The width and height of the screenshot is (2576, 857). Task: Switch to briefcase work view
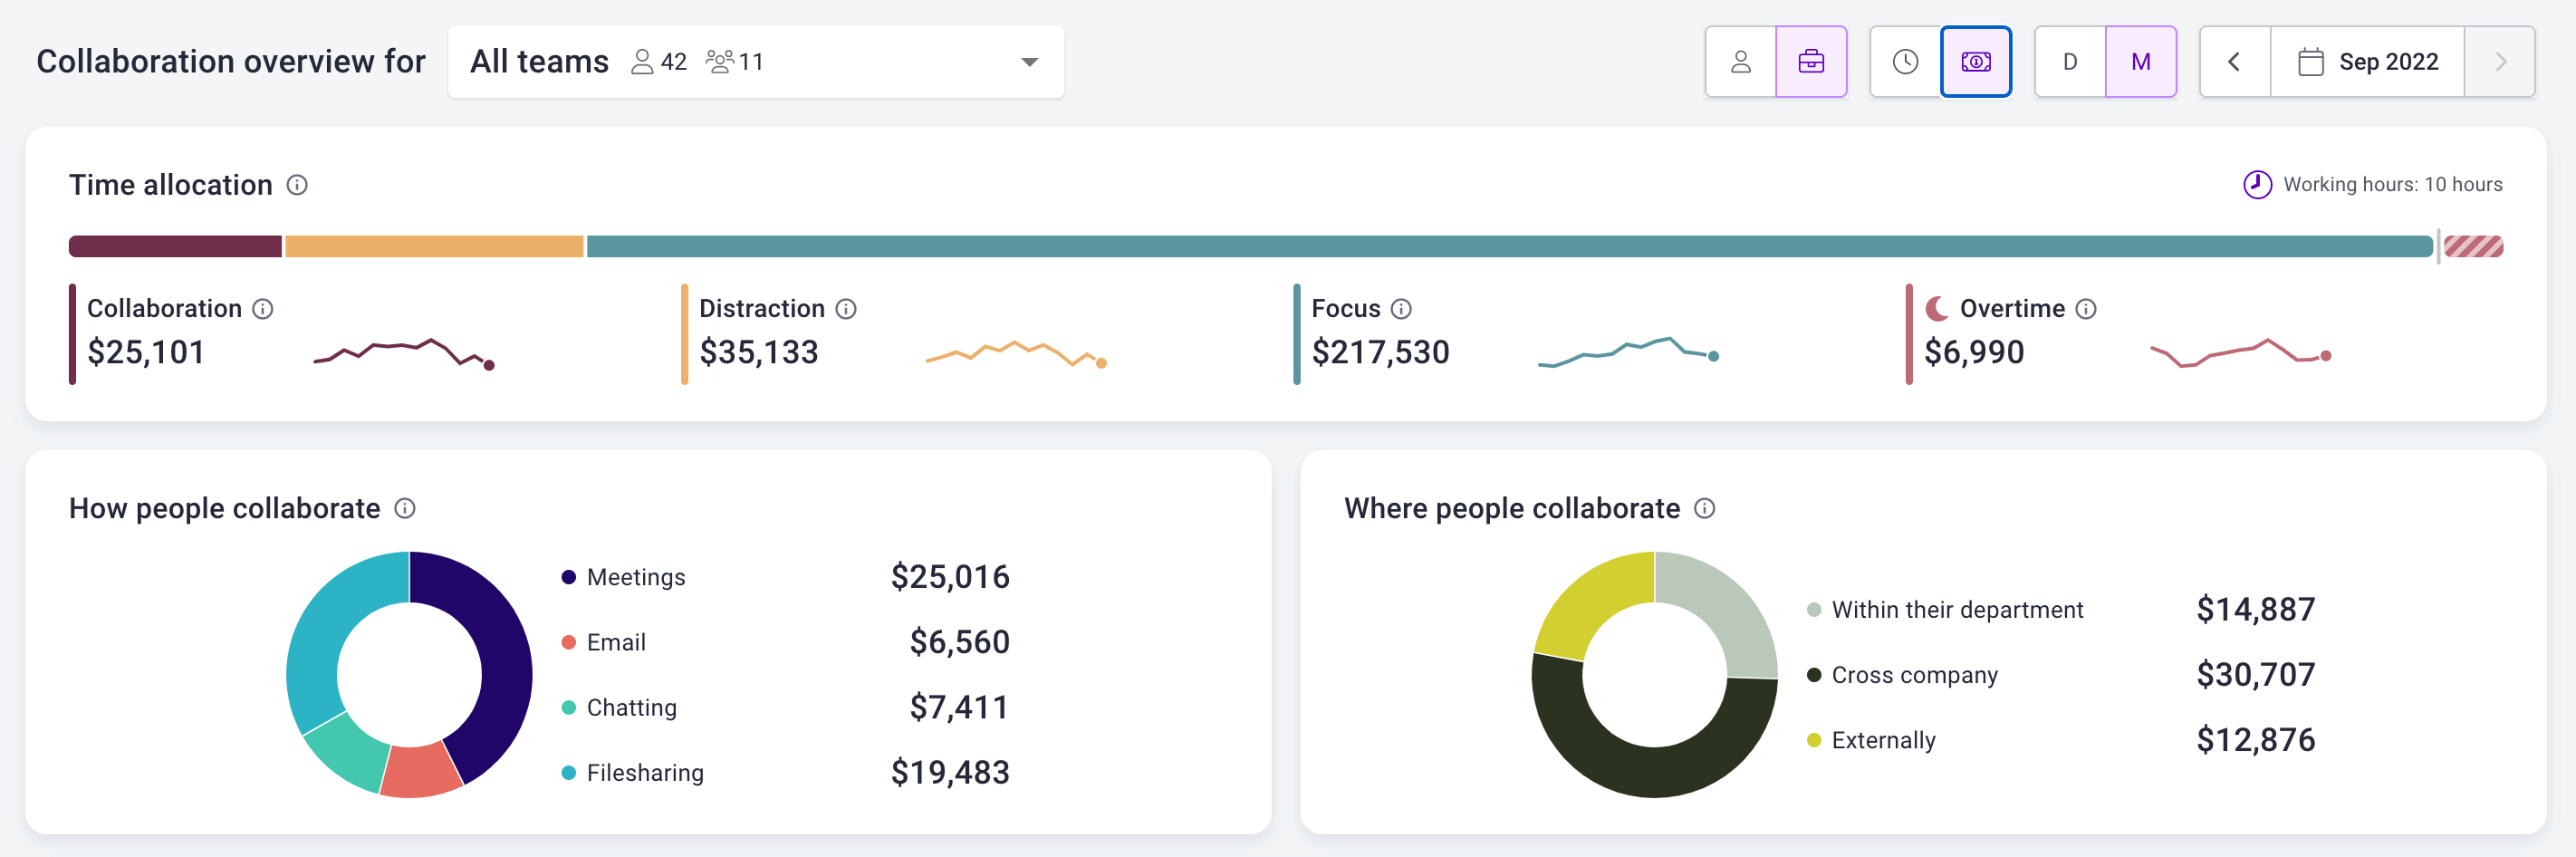pos(1811,62)
